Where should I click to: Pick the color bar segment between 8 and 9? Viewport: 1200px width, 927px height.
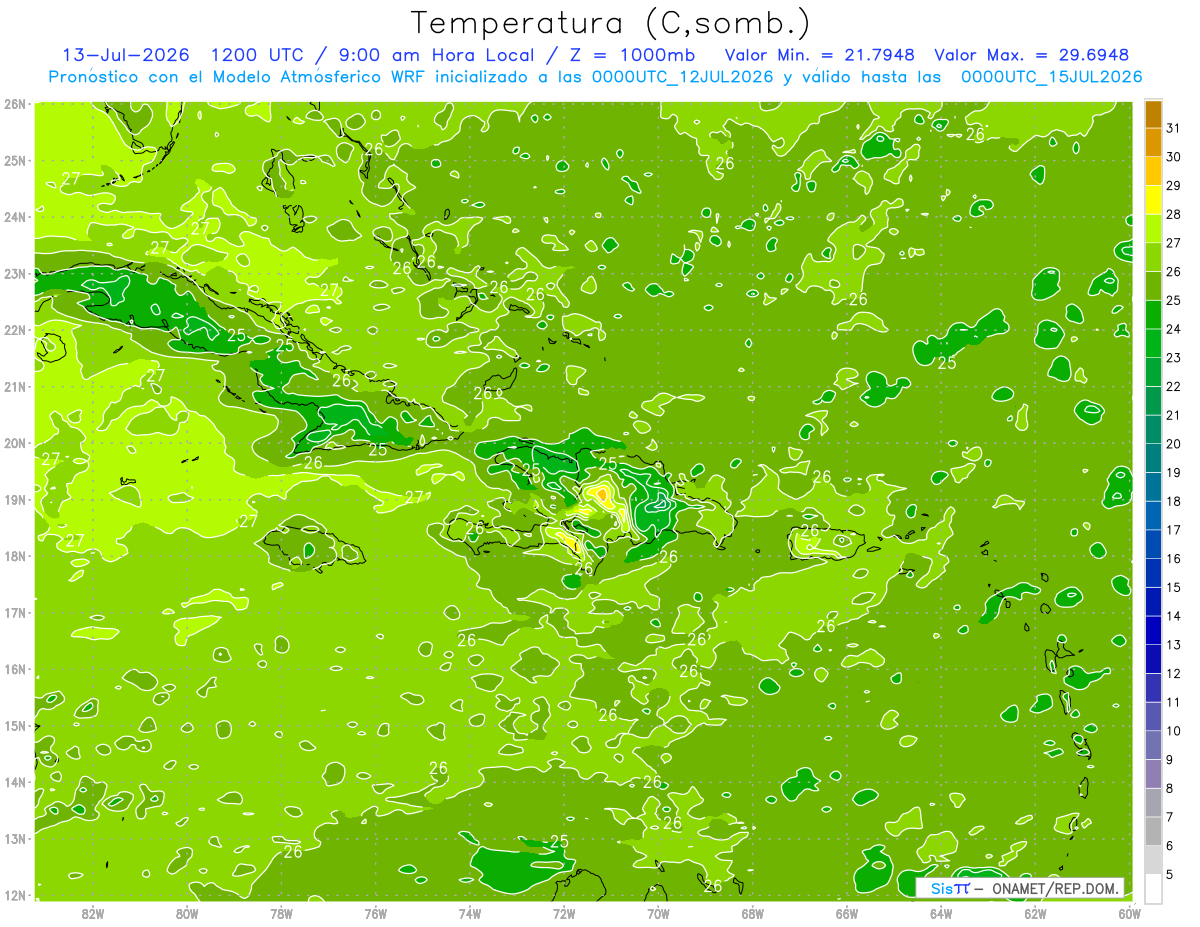1152,774
